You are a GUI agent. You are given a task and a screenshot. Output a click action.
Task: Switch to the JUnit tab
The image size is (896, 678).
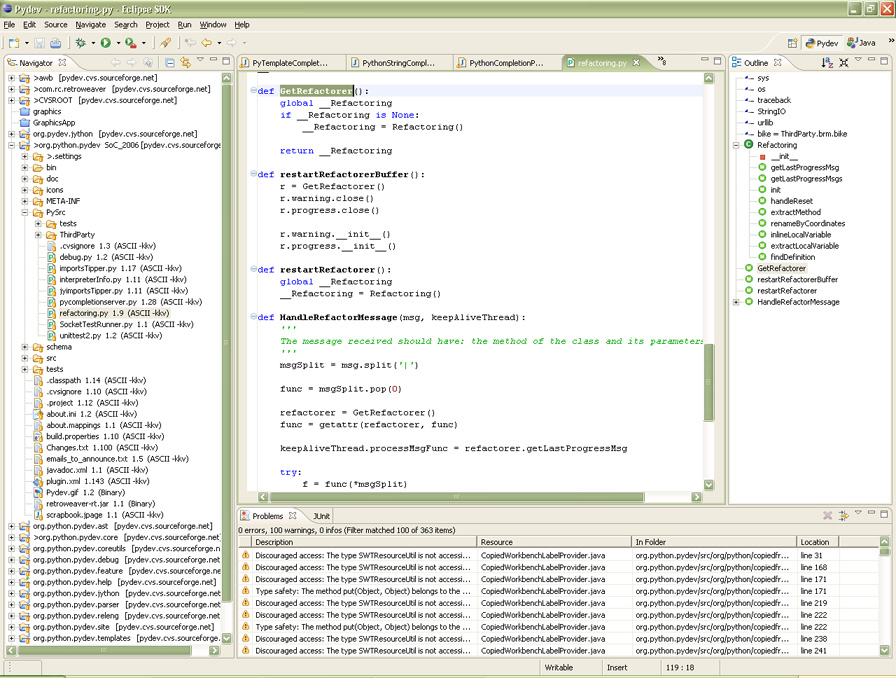[x=321, y=516]
